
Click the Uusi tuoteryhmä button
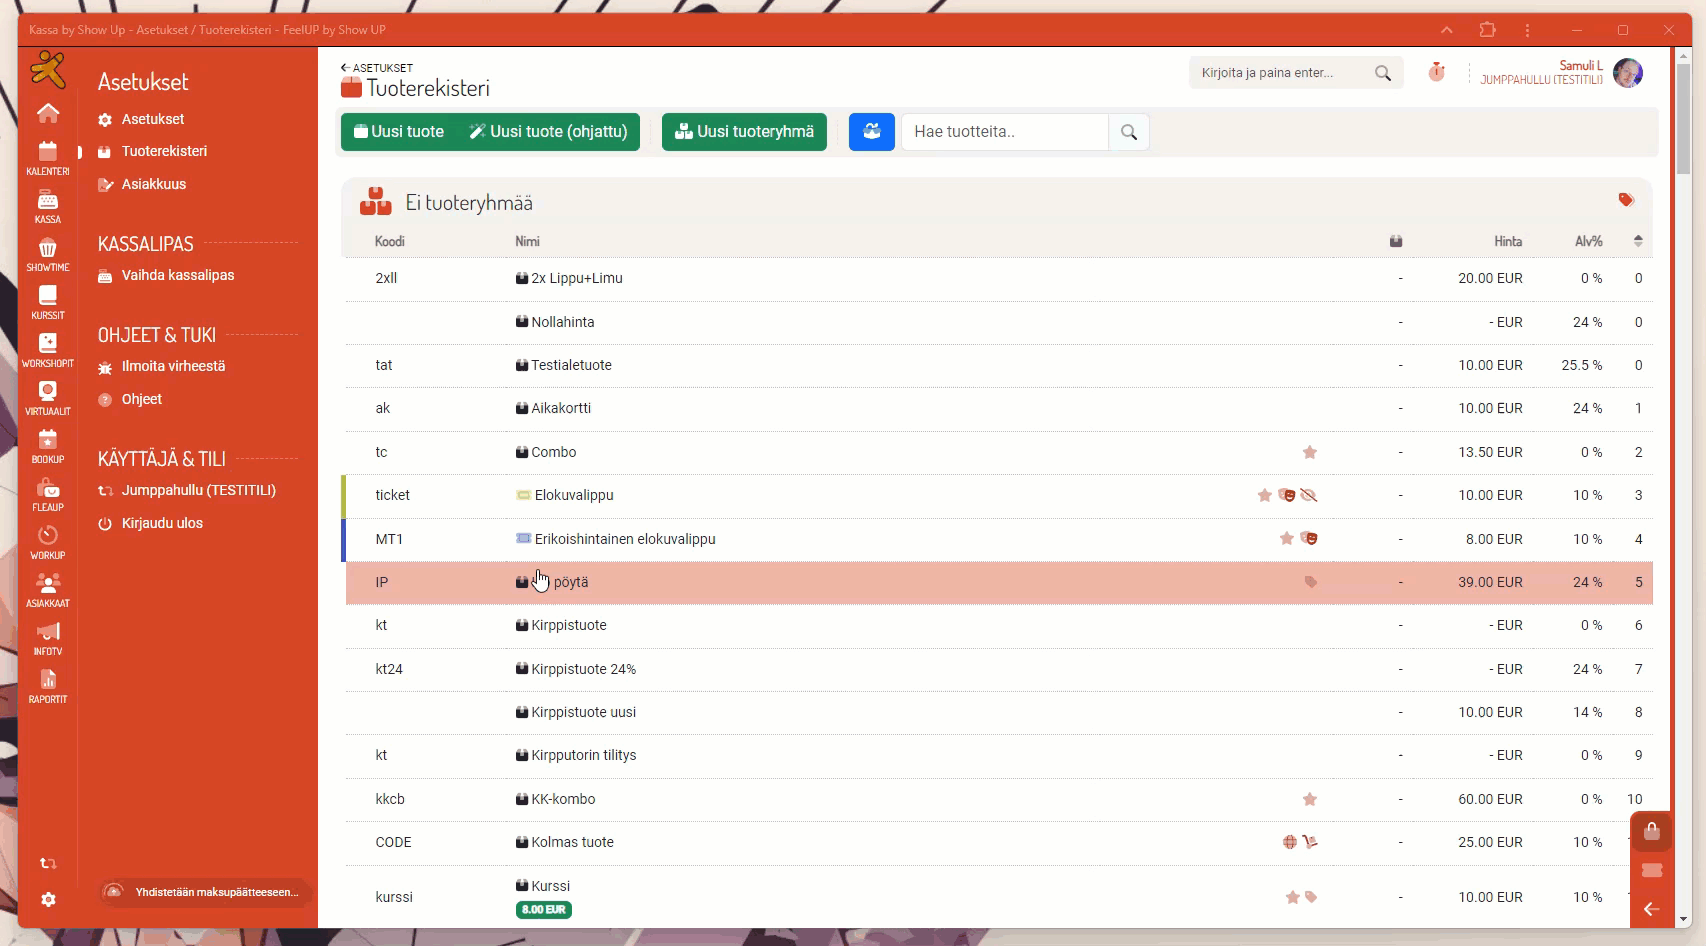tap(744, 132)
